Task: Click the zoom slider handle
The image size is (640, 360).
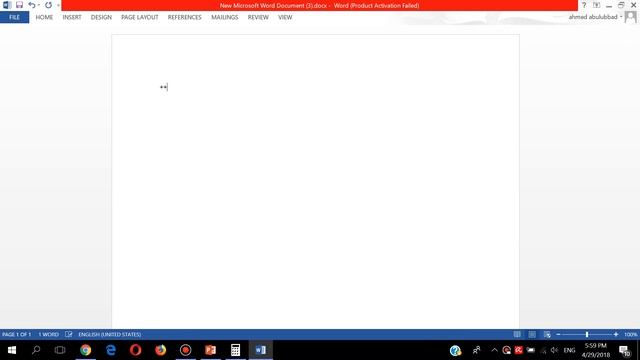Action: (587, 334)
